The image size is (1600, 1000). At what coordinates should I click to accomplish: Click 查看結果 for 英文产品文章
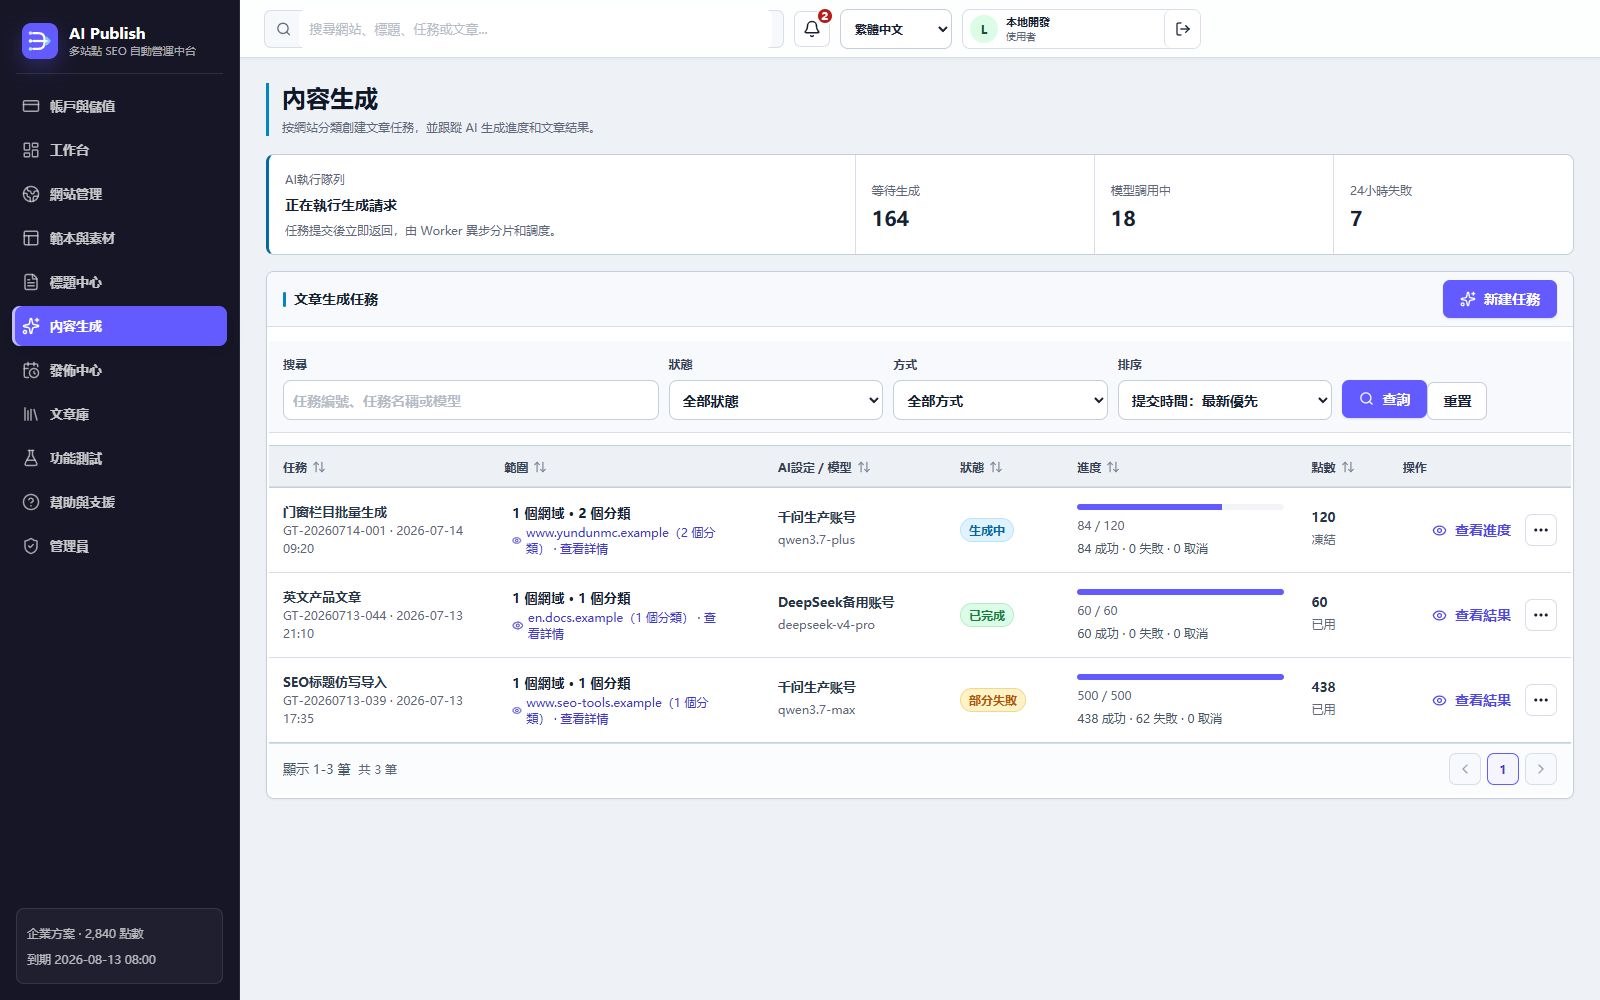pos(1471,615)
